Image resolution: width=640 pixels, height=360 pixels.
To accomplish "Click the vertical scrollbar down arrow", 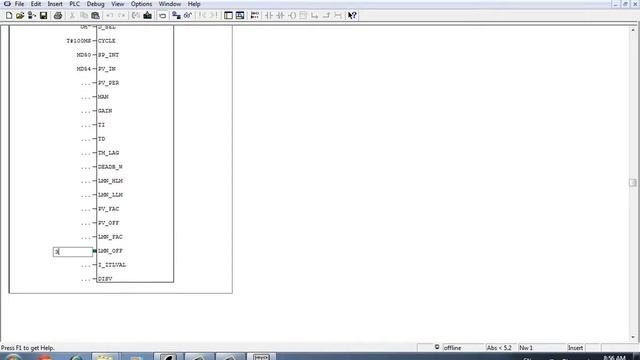I will point(633,338).
